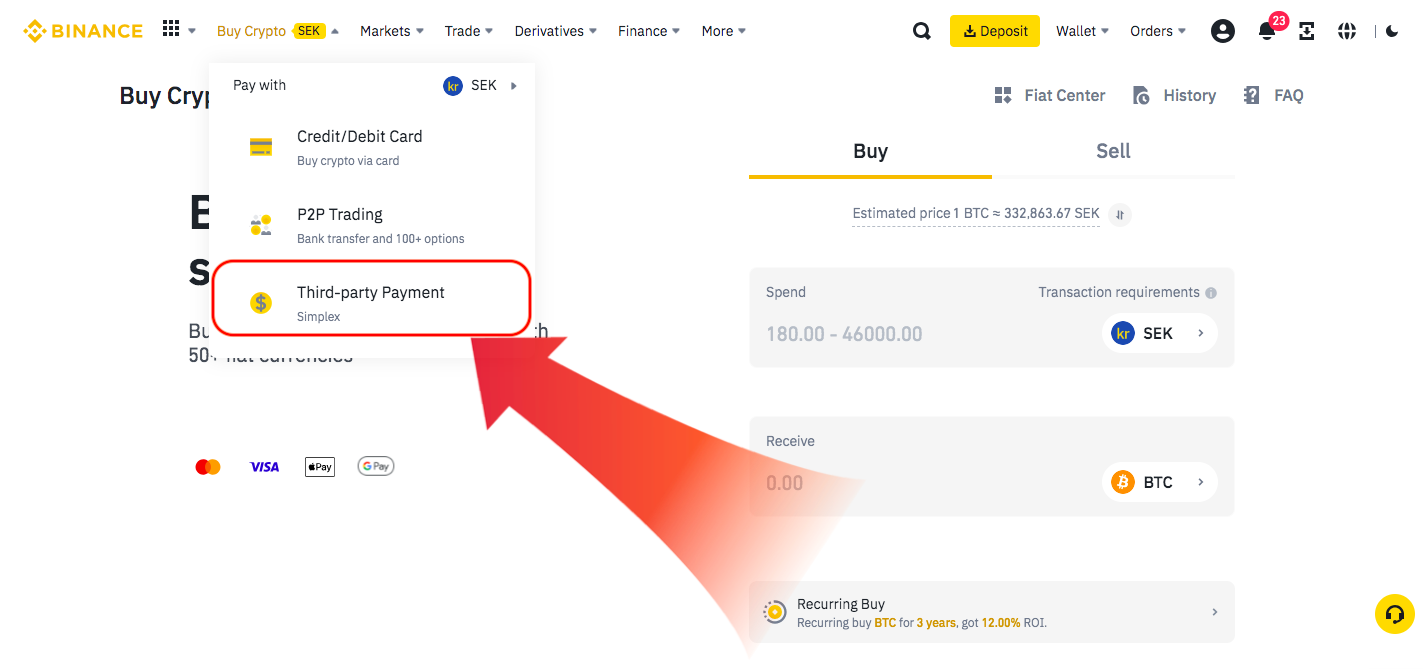Open the user profile icon
This screenshot has height=669, width=1423.
[1222, 31]
